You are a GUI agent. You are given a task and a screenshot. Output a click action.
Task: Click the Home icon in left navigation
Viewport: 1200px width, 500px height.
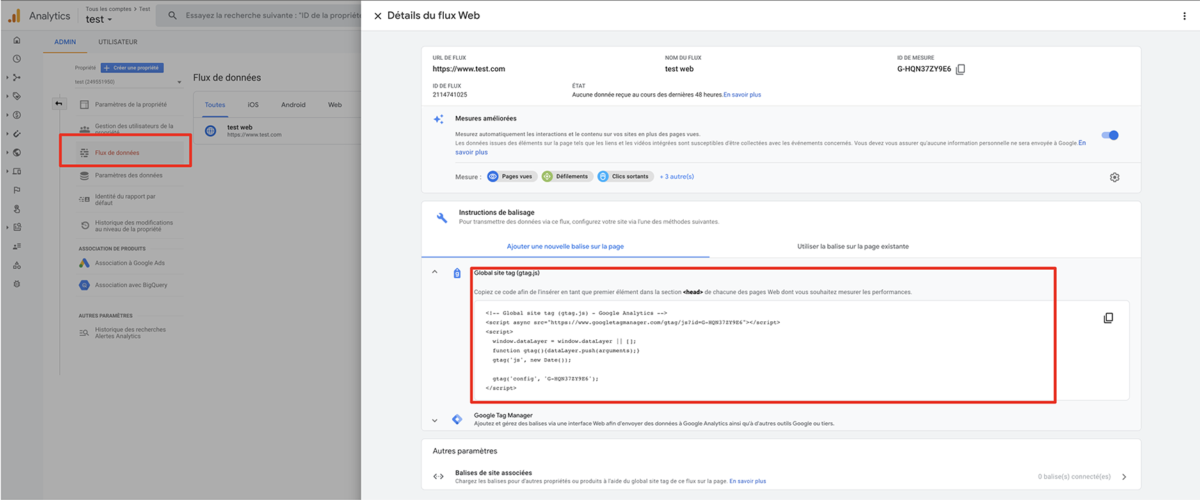tap(17, 40)
